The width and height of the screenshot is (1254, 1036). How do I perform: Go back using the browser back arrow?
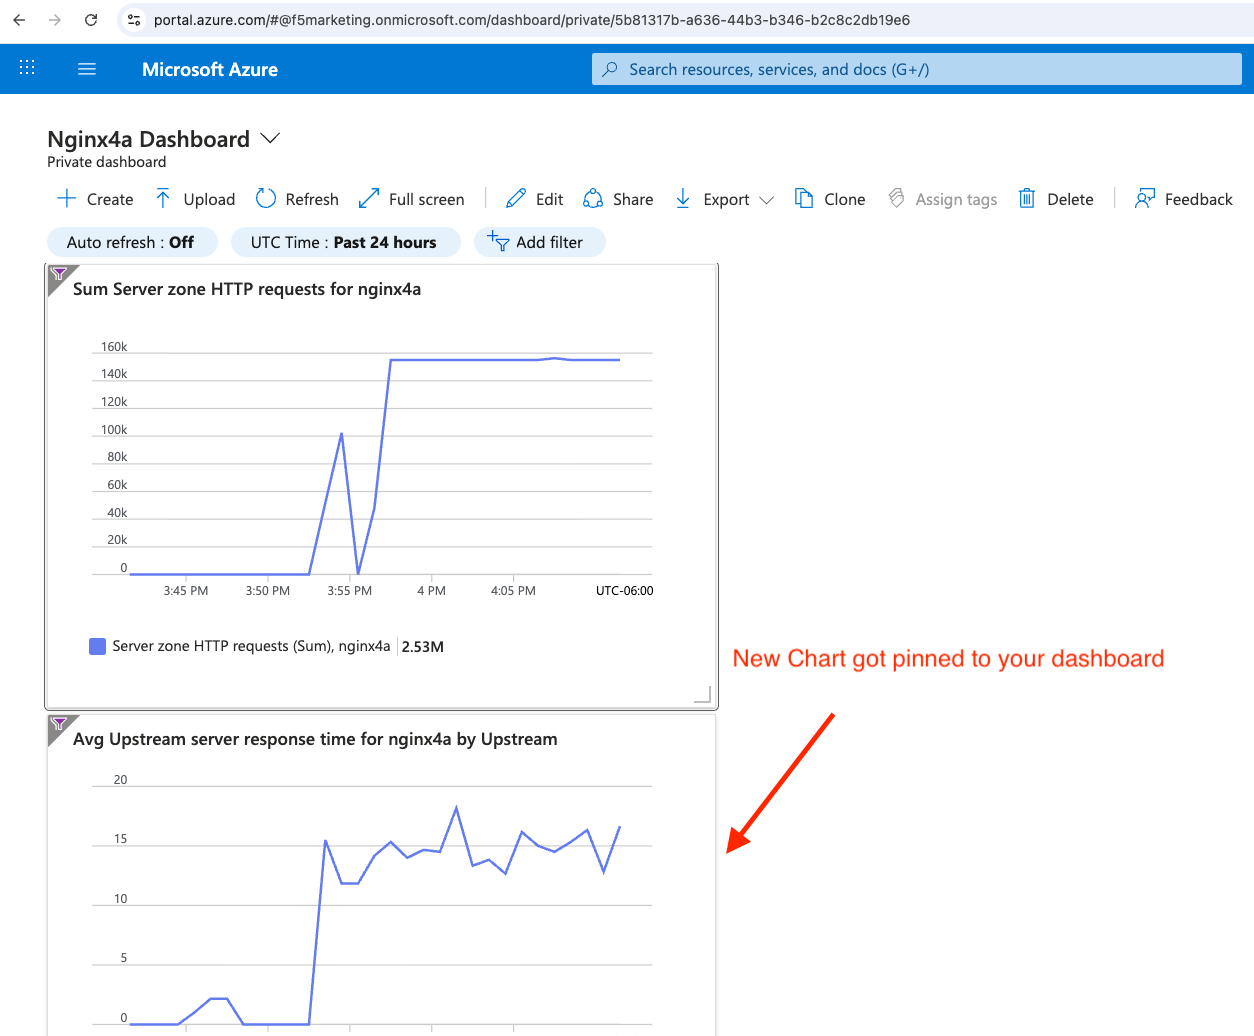(x=19, y=20)
